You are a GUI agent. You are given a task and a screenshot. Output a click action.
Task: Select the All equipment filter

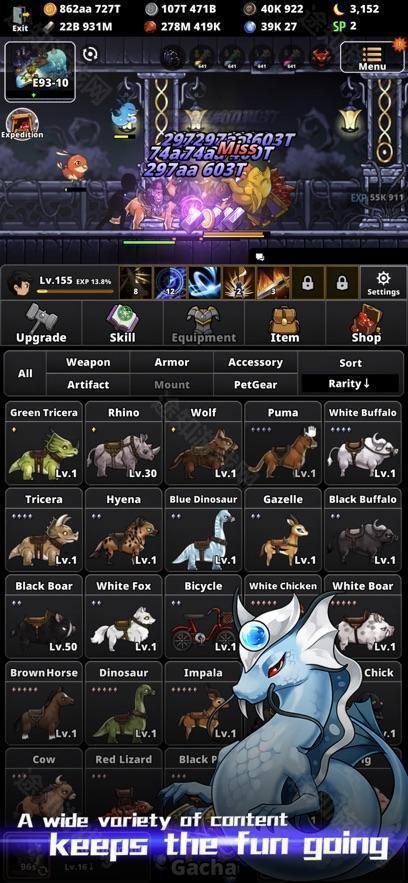coord(25,373)
